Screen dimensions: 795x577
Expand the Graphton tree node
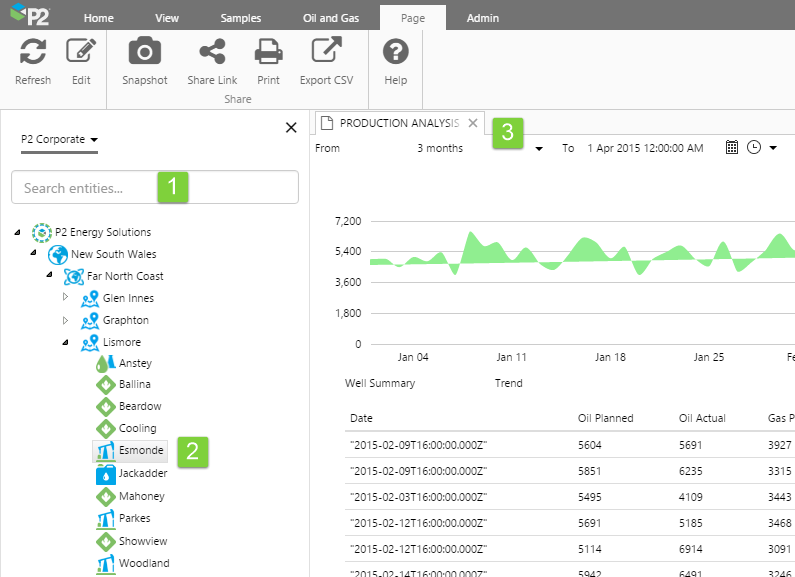67,320
